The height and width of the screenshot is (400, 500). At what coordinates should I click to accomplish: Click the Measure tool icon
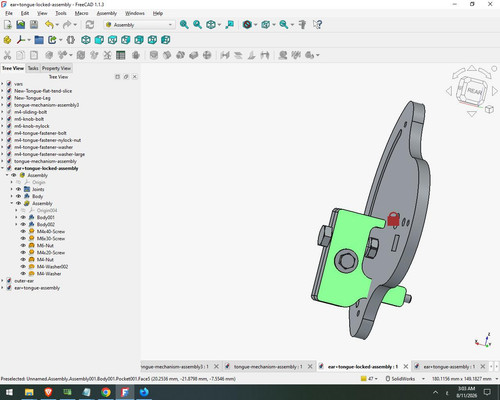point(302,25)
